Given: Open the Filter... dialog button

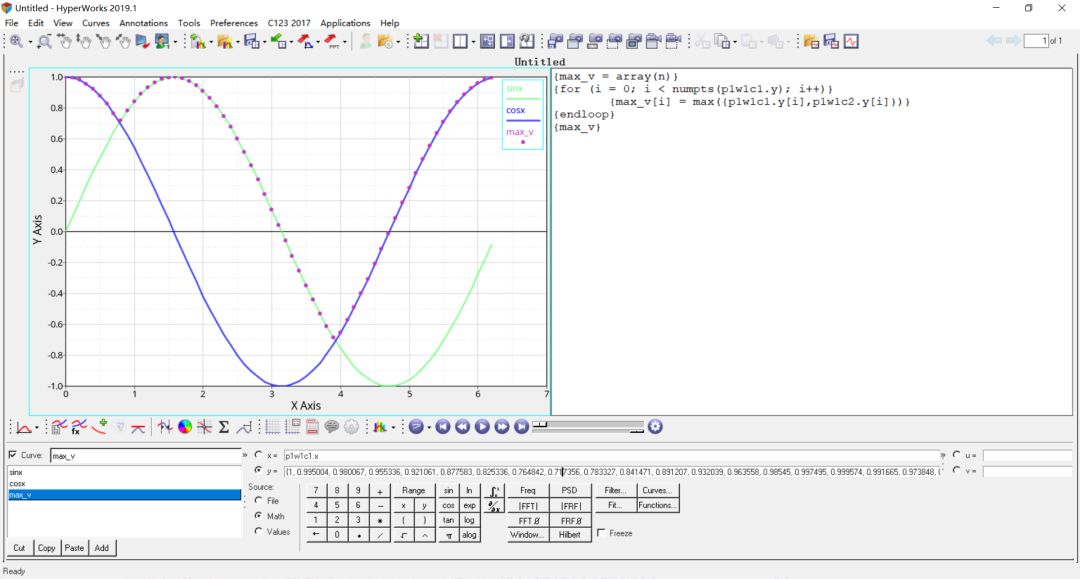Looking at the screenshot, I should tap(615, 490).
